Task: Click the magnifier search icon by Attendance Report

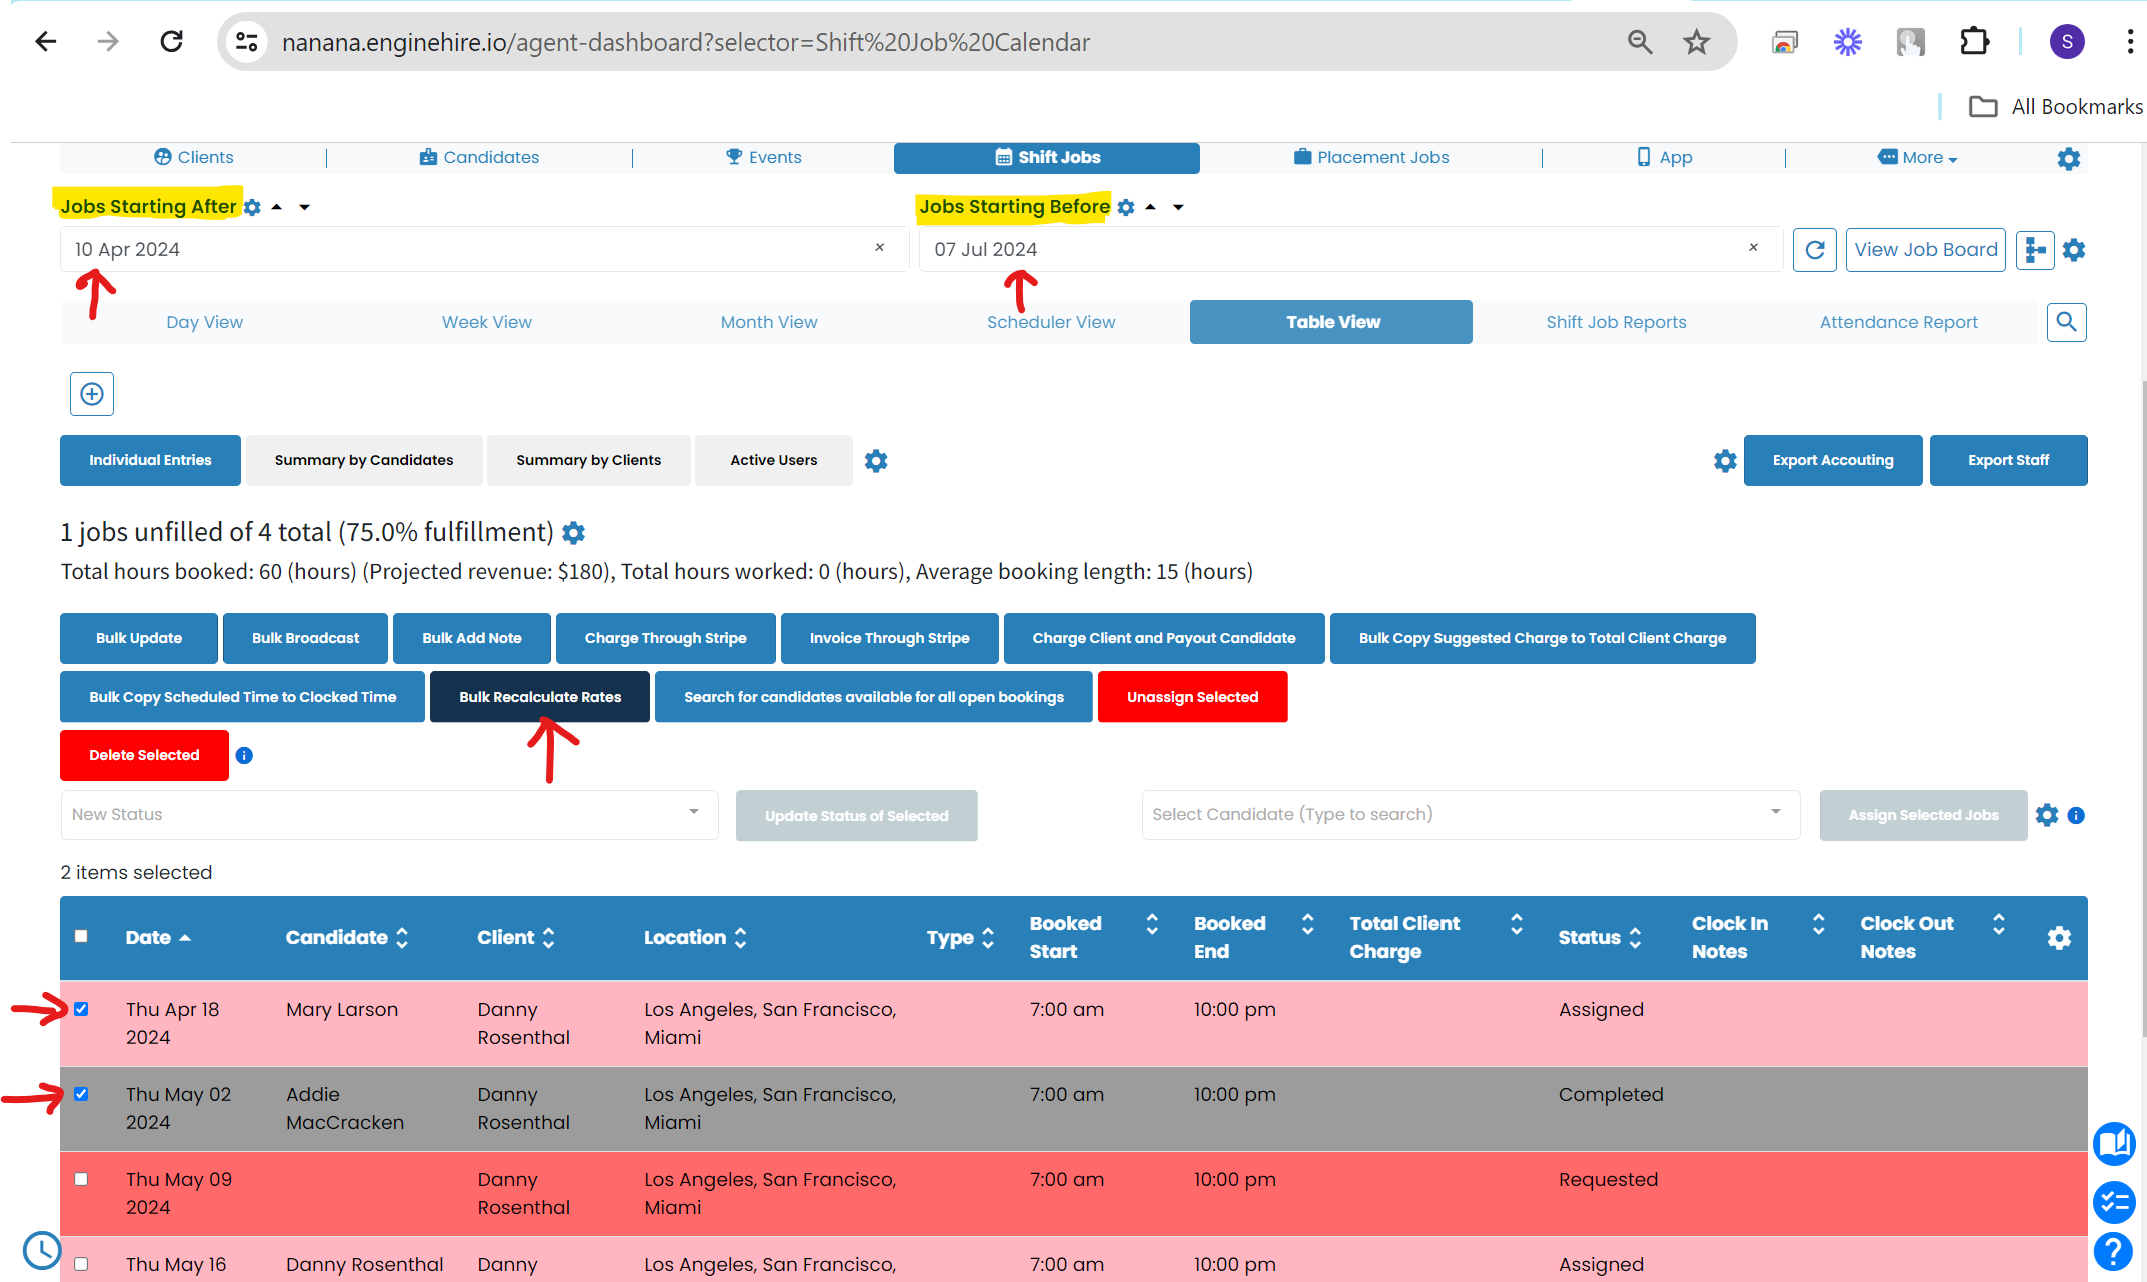Action: (2066, 322)
